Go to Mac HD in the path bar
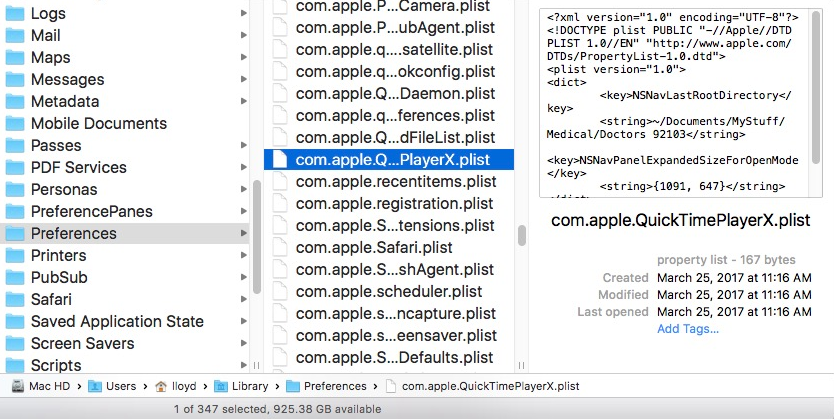This screenshot has width=834, height=419. (x=49, y=386)
